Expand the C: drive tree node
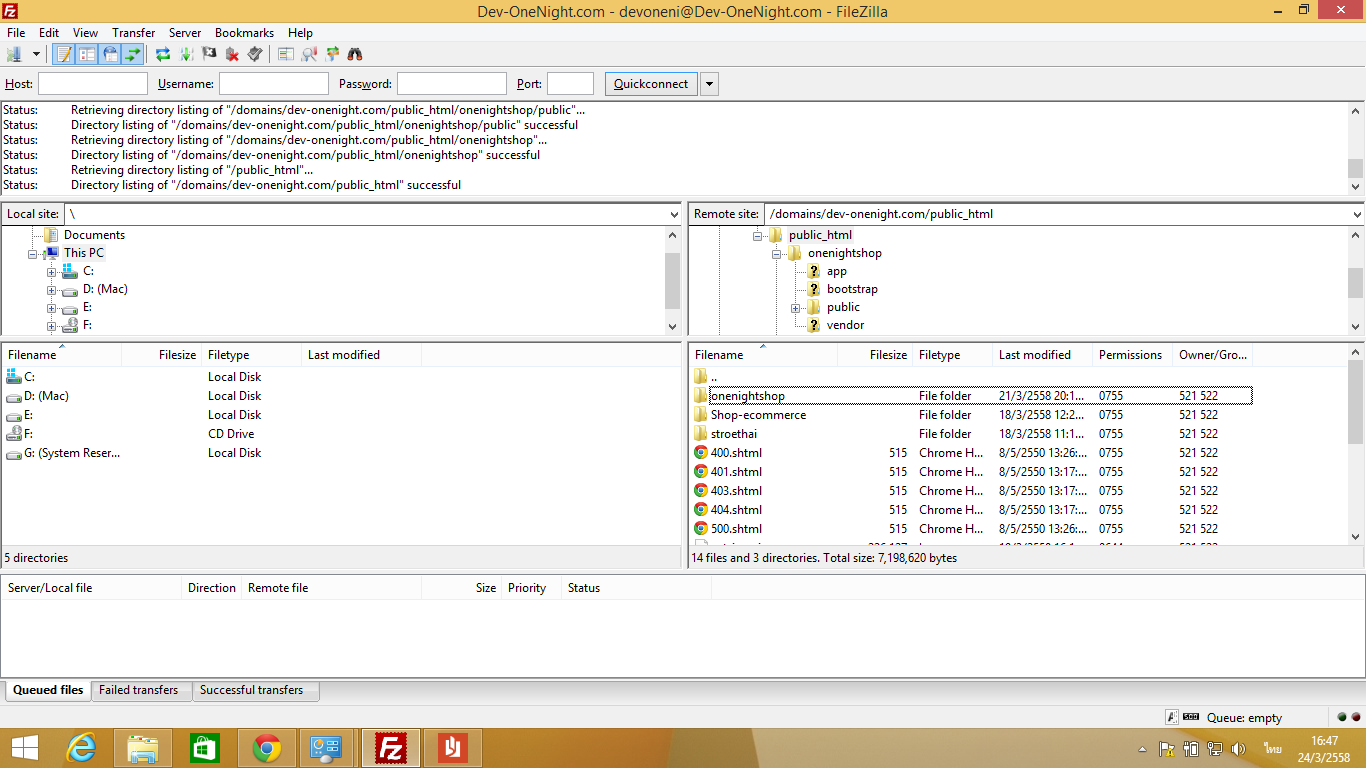Viewport: 1366px width, 768px height. [x=52, y=272]
